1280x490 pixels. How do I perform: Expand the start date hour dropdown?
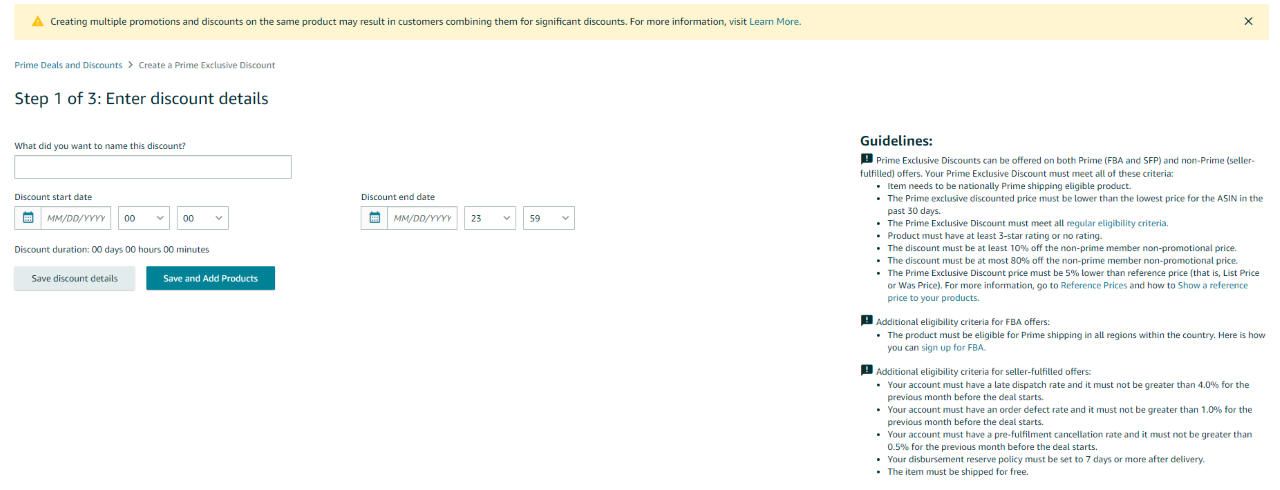click(143, 218)
